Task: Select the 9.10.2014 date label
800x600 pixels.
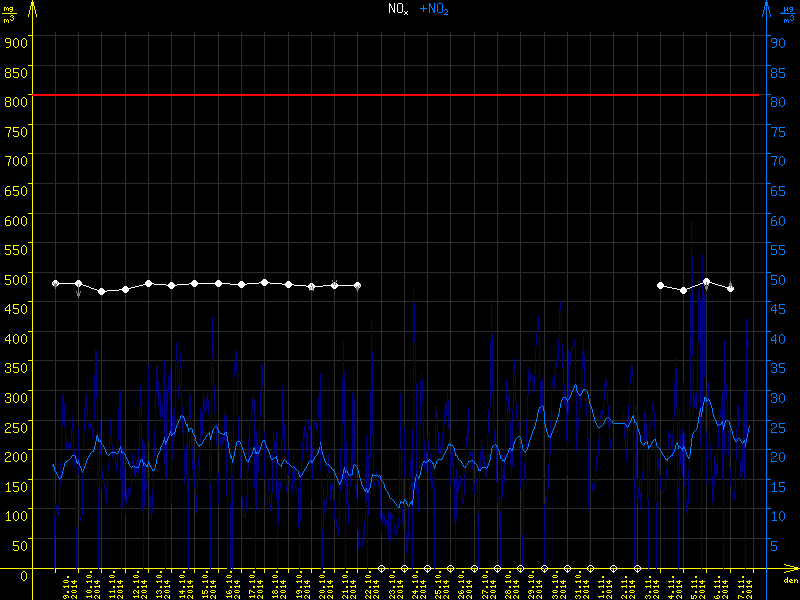Action: tap(68, 587)
